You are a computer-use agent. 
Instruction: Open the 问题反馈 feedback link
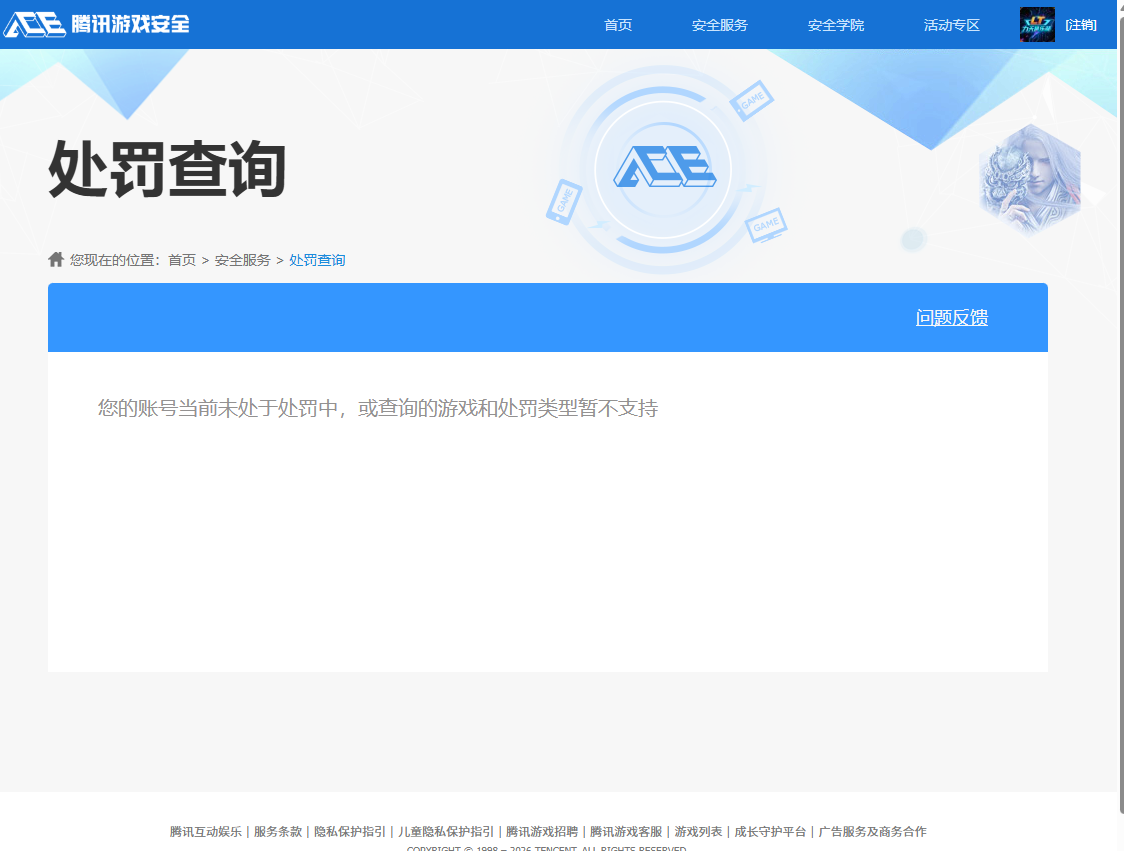click(952, 317)
